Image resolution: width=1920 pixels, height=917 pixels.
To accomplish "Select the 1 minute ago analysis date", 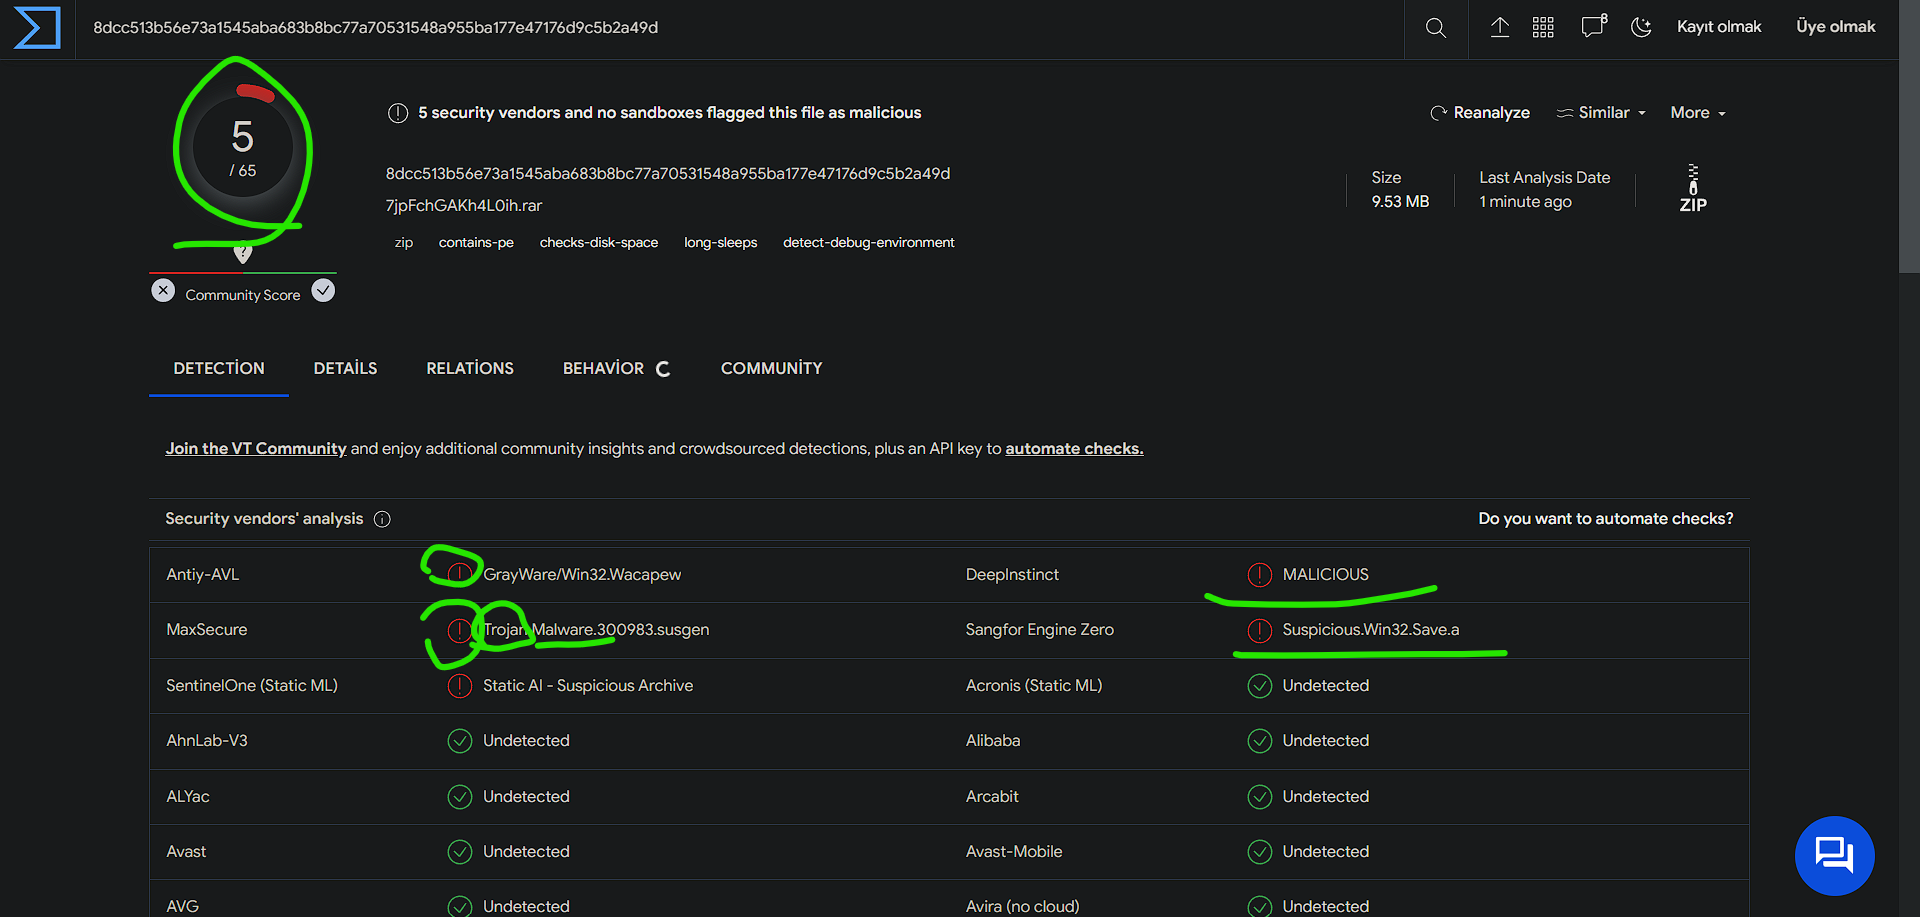I will pos(1525,202).
